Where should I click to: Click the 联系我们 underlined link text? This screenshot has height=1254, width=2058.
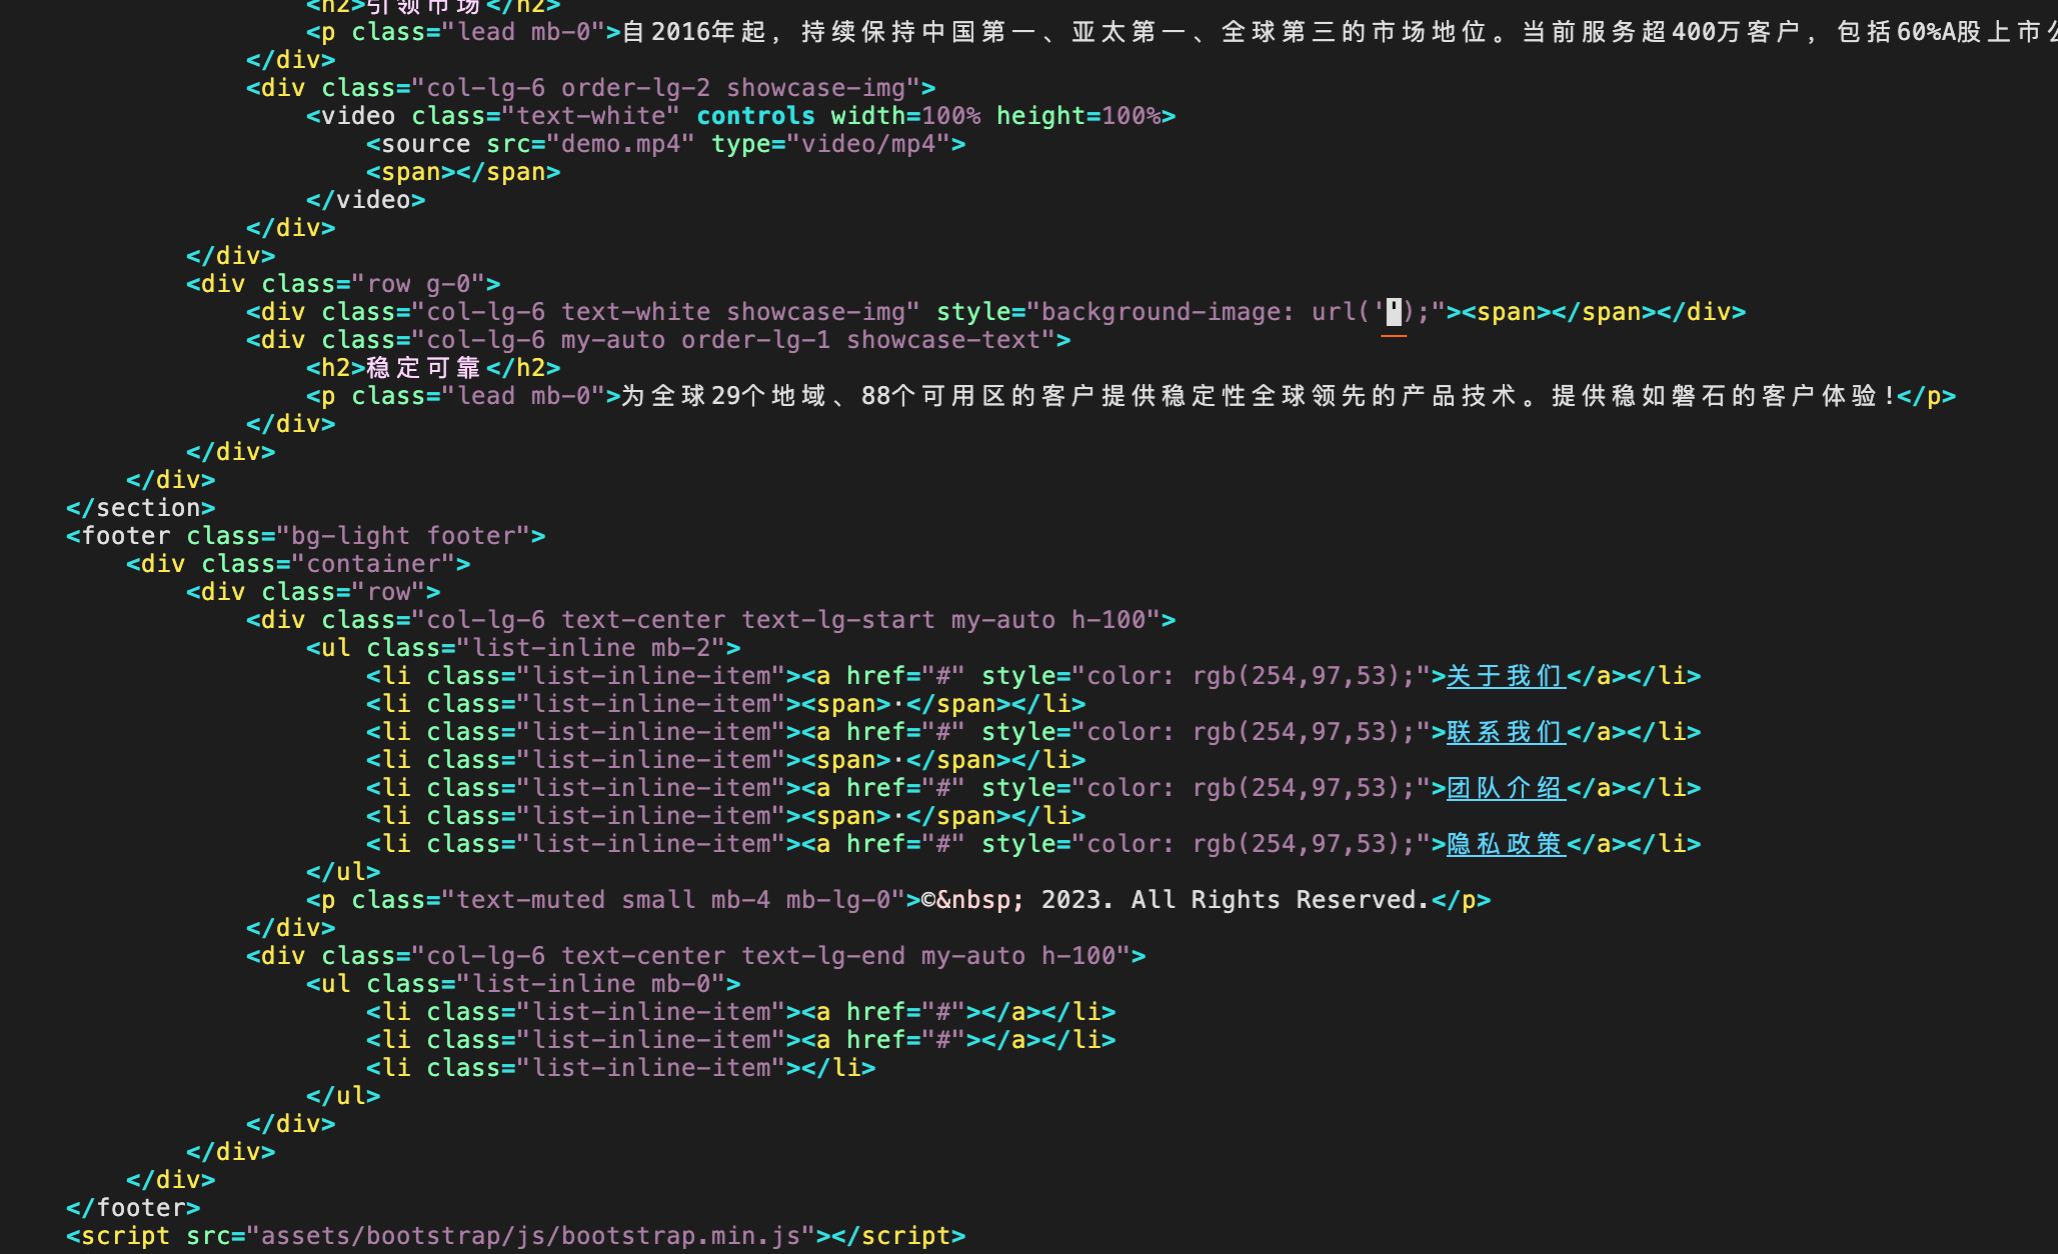click(x=1505, y=732)
